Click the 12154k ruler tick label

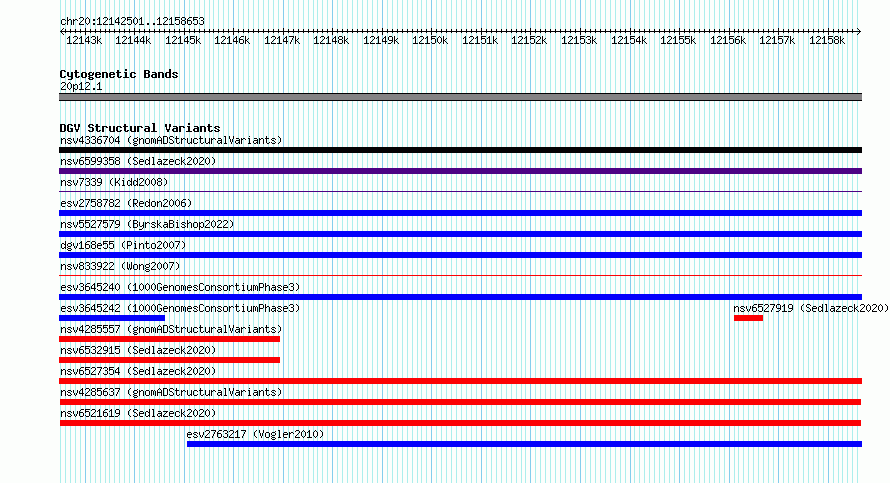(x=629, y=40)
